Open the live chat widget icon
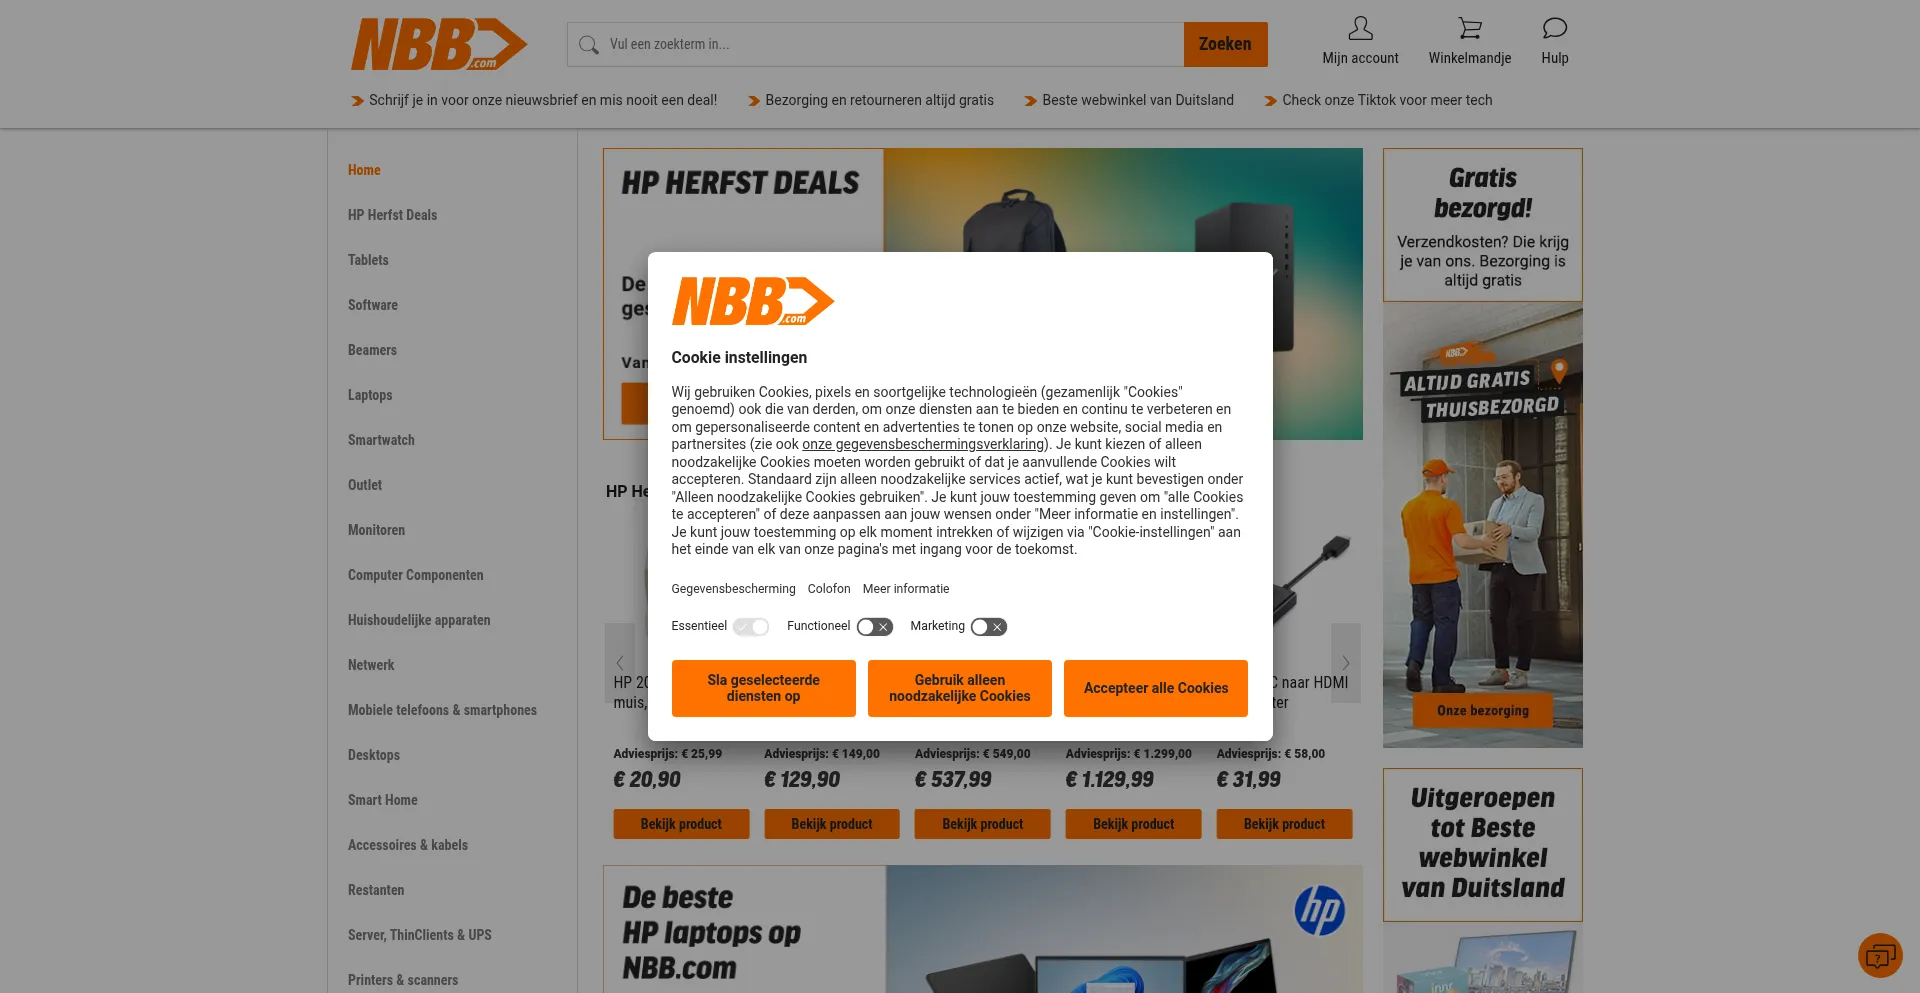Image resolution: width=1920 pixels, height=993 pixels. (x=1880, y=956)
